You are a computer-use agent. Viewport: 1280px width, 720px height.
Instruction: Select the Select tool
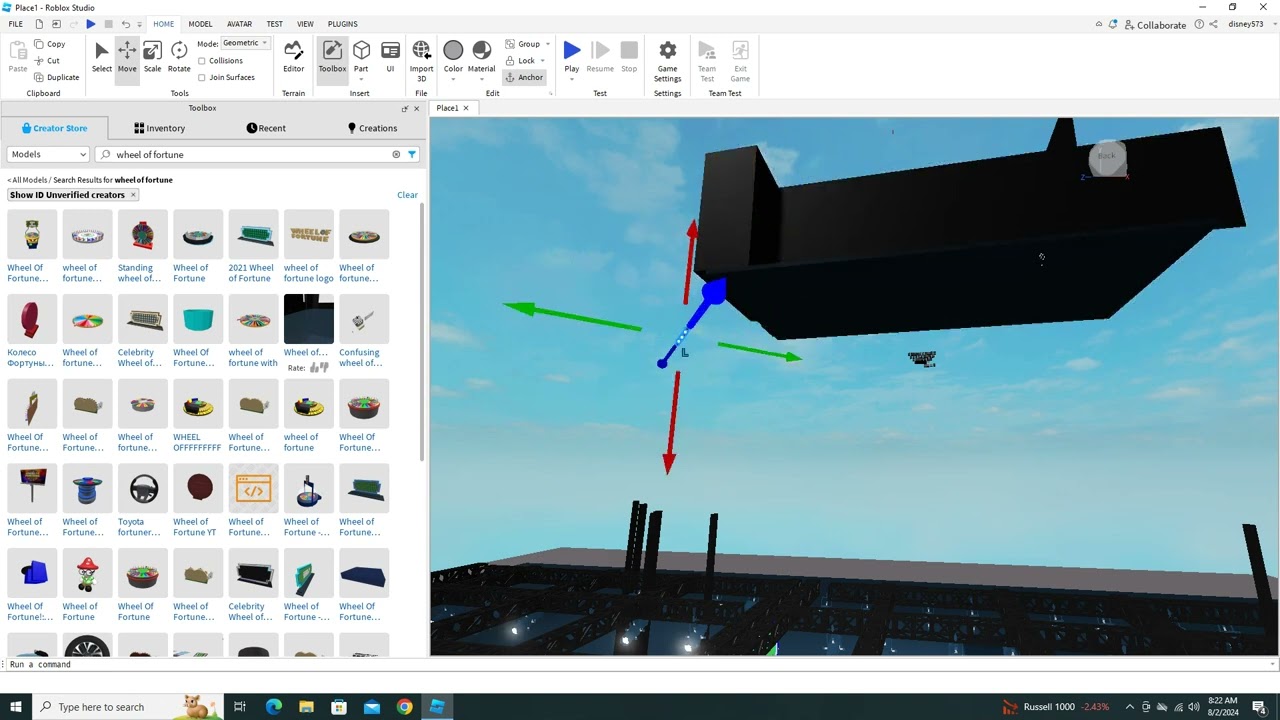click(102, 57)
